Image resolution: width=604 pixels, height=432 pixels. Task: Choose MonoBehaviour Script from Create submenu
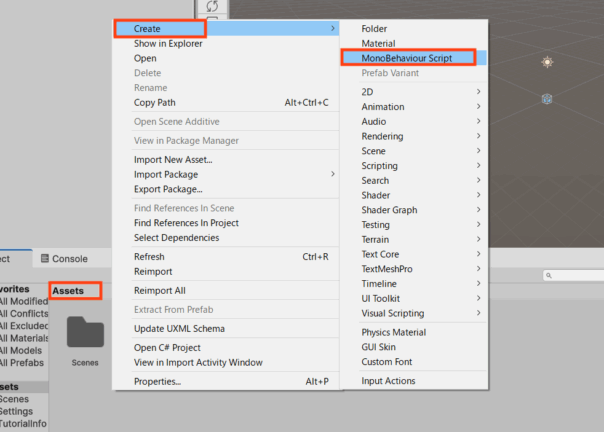tap(407, 59)
